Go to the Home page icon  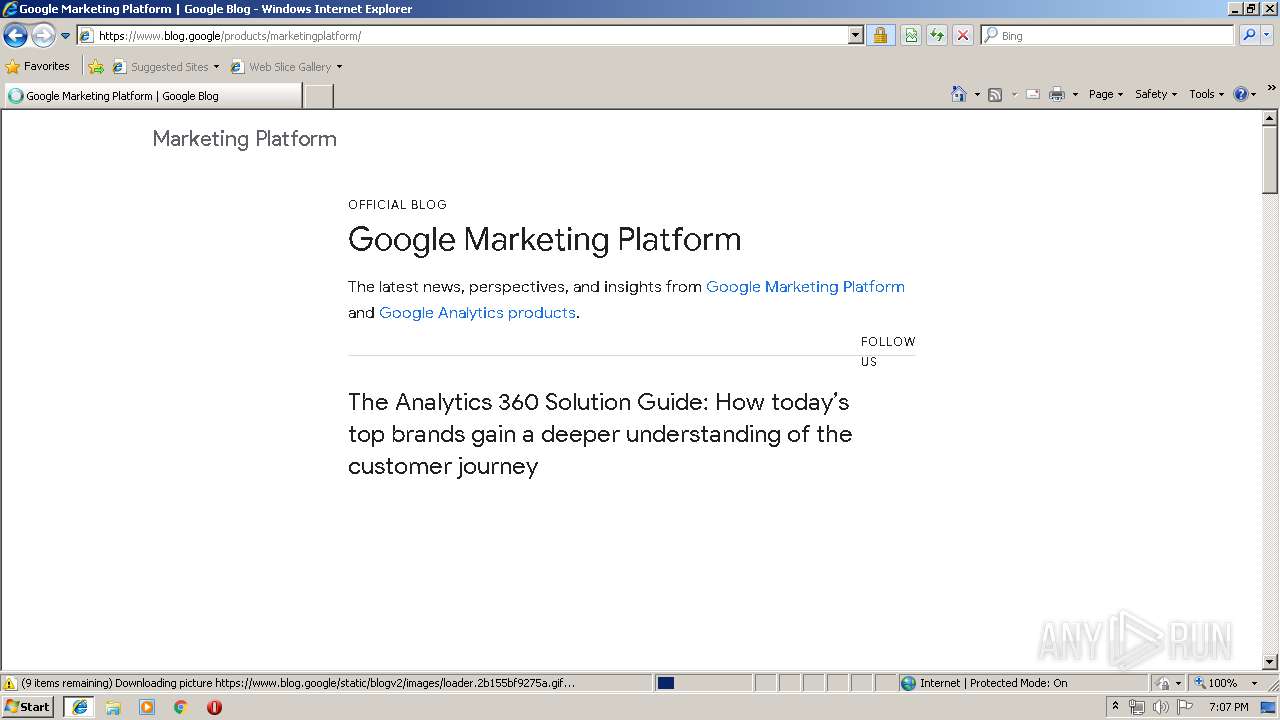pyautogui.click(x=959, y=94)
